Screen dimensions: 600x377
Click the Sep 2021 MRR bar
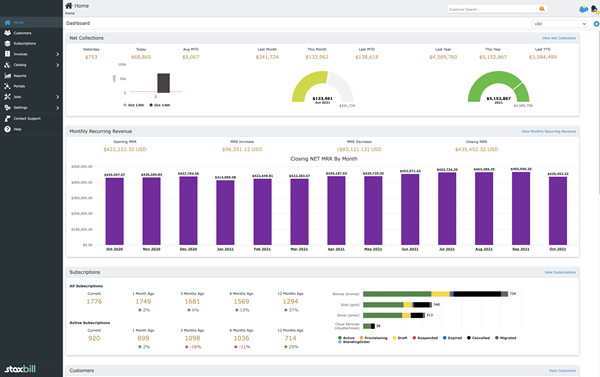[521, 208]
